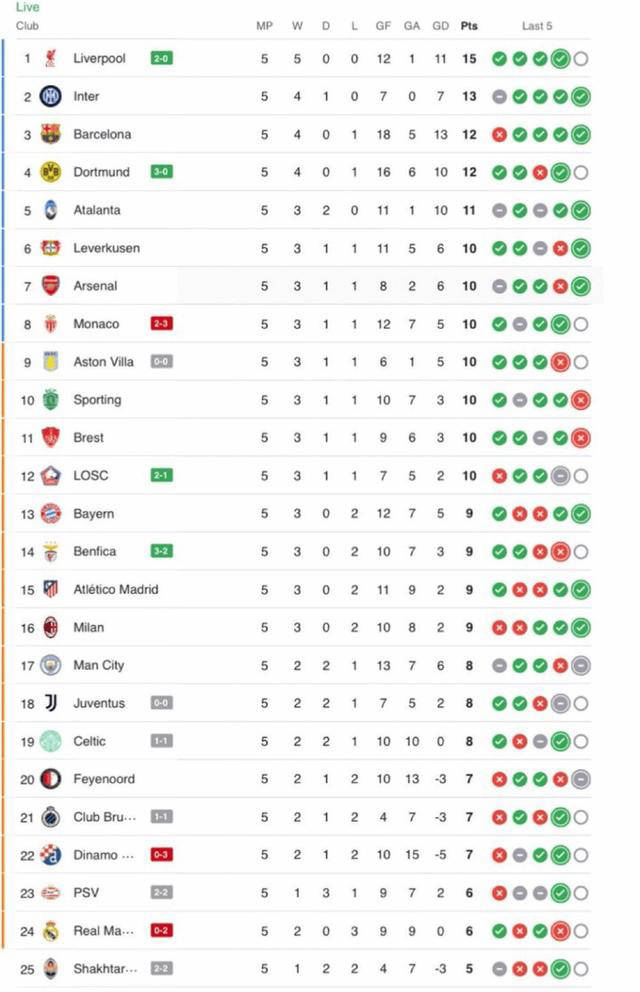Image resolution: width=640 pixels, height=992 pixels.
Task: Click the Arsenal club crest
Action: tap(51, 286)
